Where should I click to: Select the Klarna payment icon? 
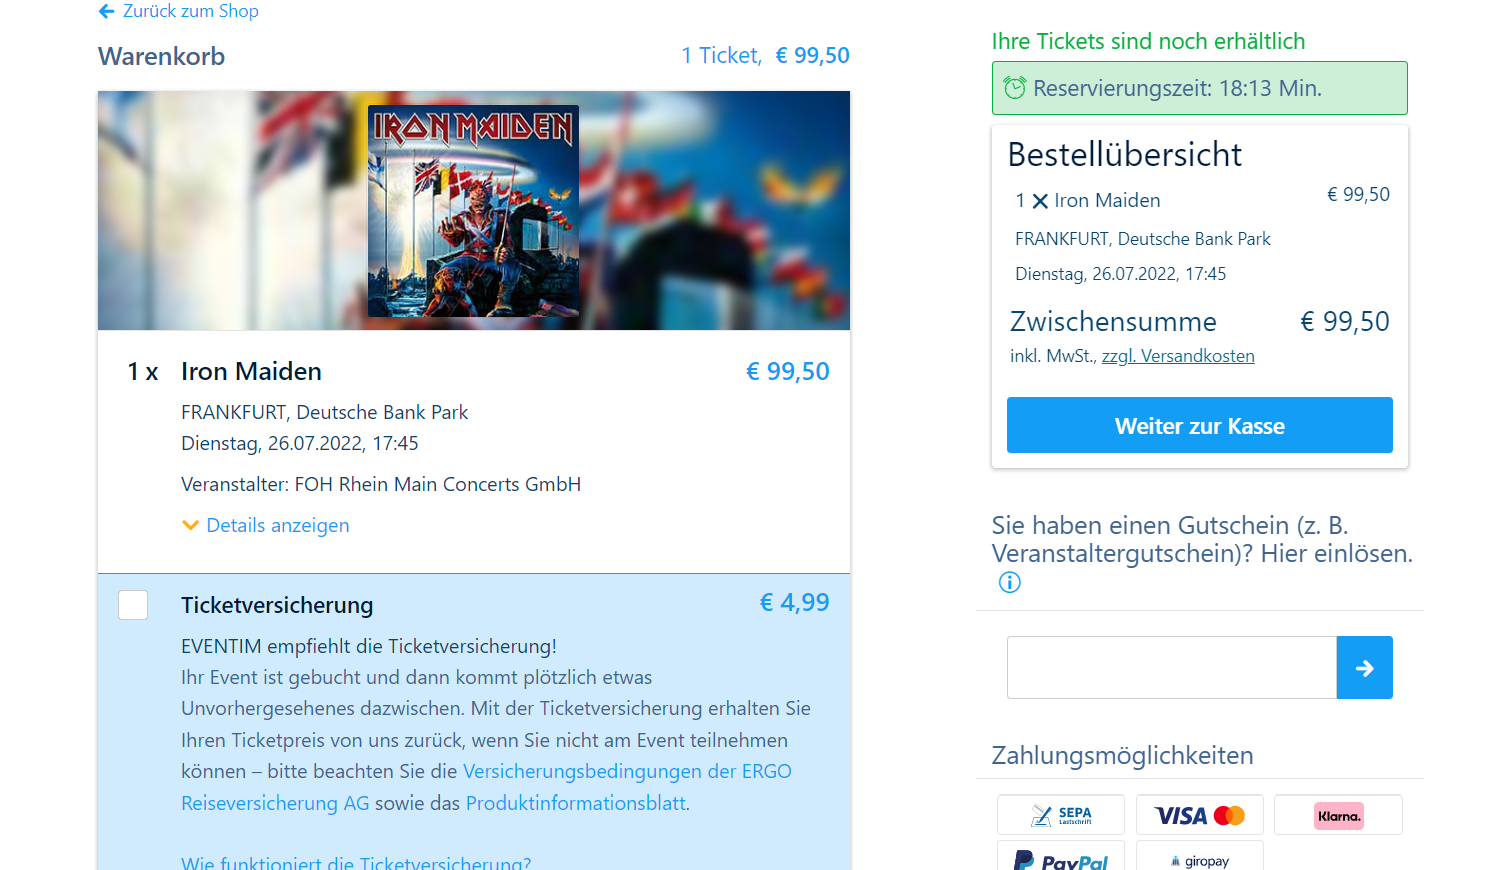click(x=1339, y=815)
